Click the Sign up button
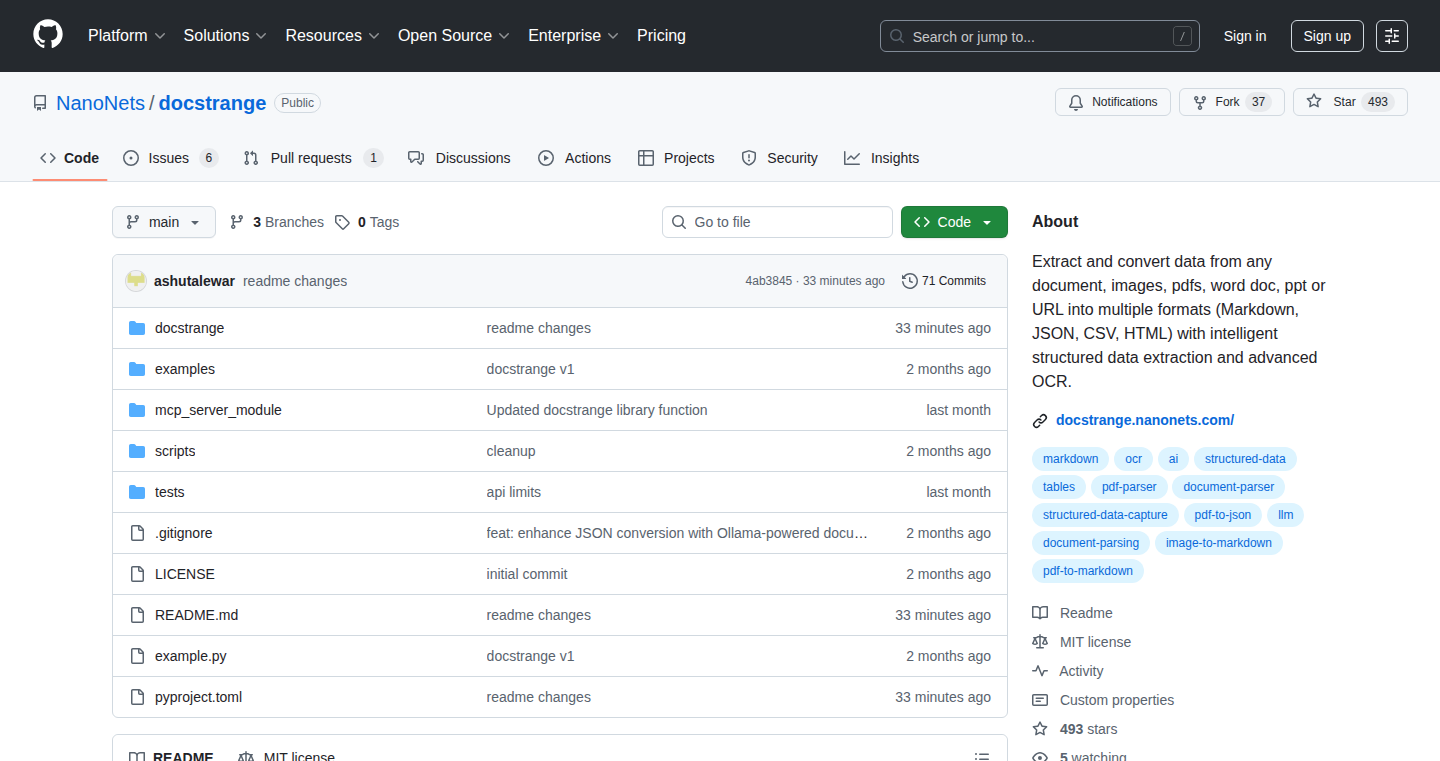 click(1327, 36)
